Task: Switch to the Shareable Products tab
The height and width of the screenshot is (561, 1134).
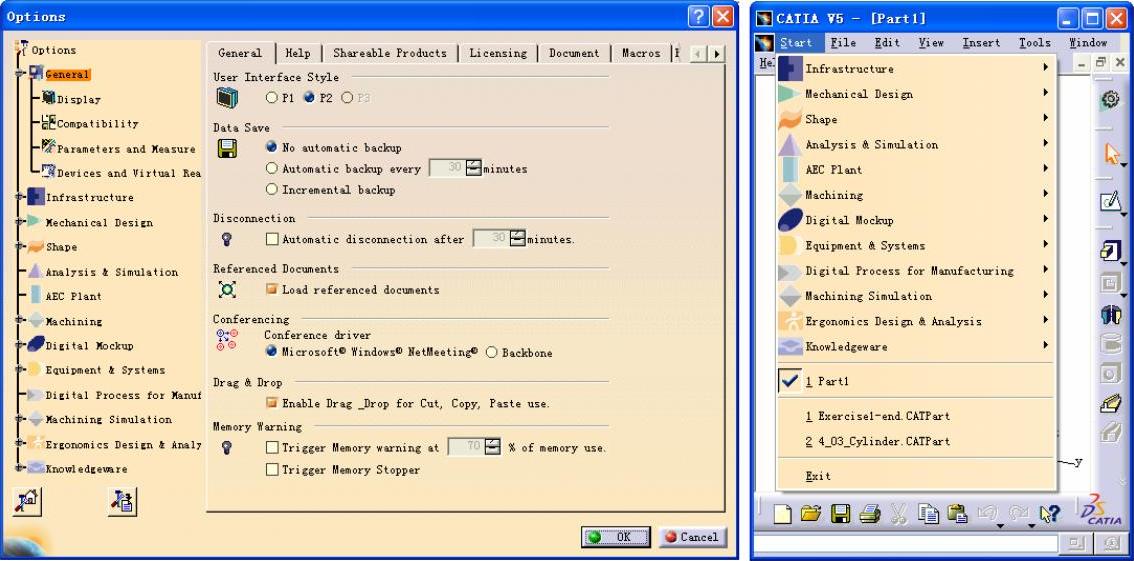Action: pyautogui.click(x=390, y=53)
